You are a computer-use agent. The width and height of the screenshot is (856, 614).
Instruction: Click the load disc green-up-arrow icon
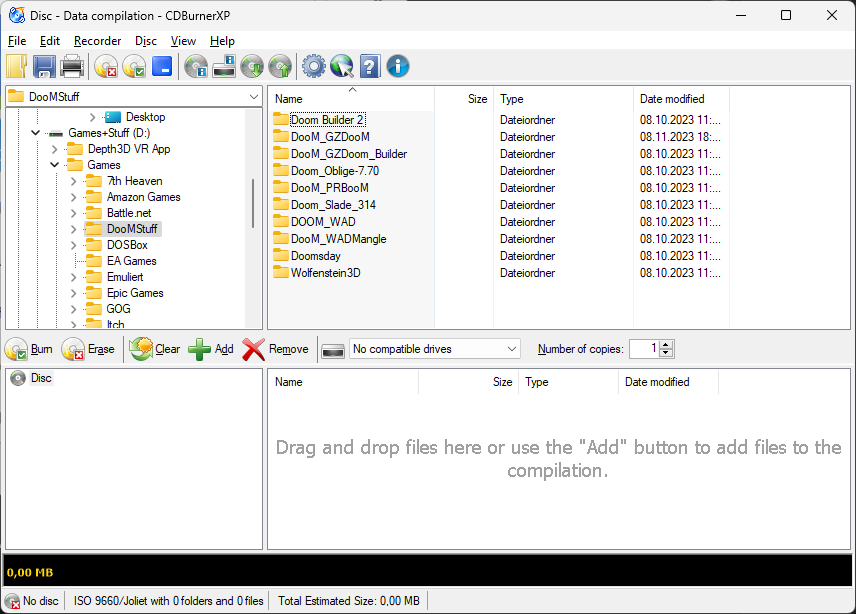pos(280,67)
